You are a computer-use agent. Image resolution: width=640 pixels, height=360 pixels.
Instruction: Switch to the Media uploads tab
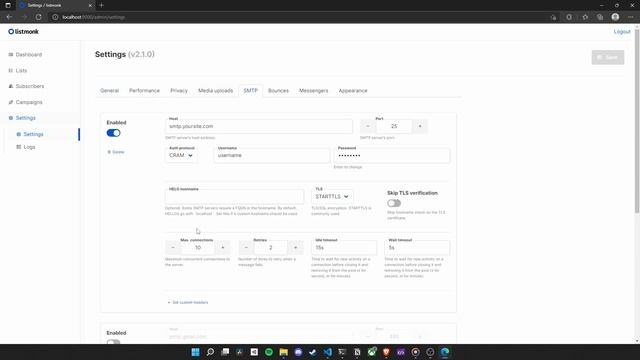(x=216, y=91)
